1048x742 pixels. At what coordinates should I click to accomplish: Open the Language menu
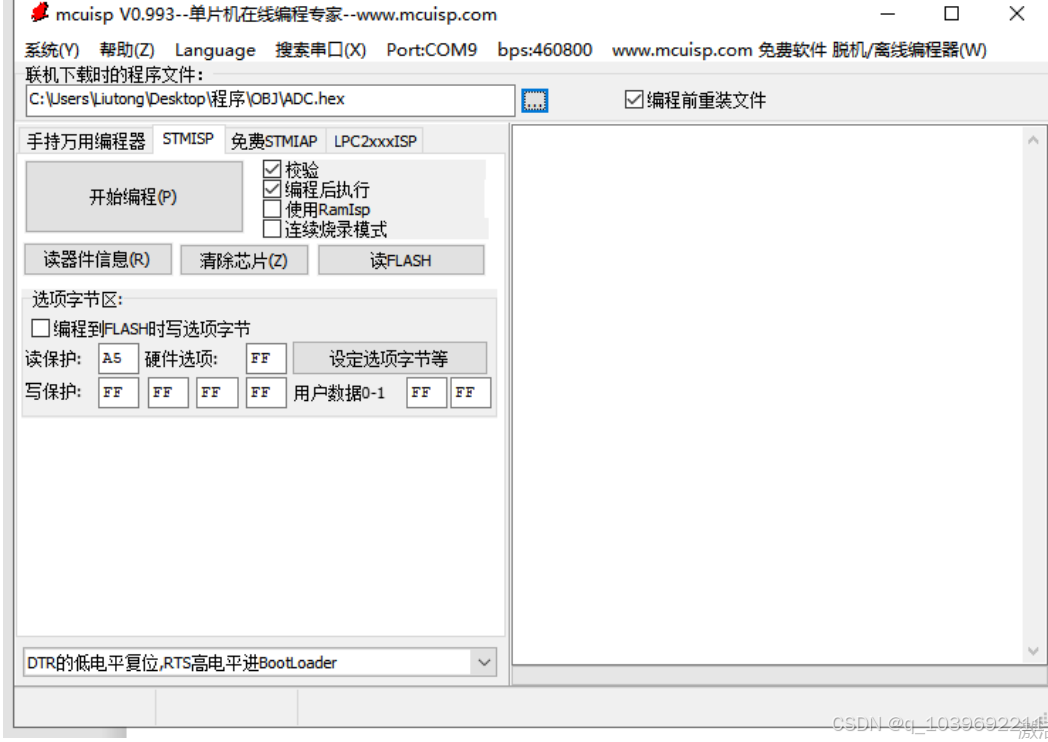click(x=215, y=50)
